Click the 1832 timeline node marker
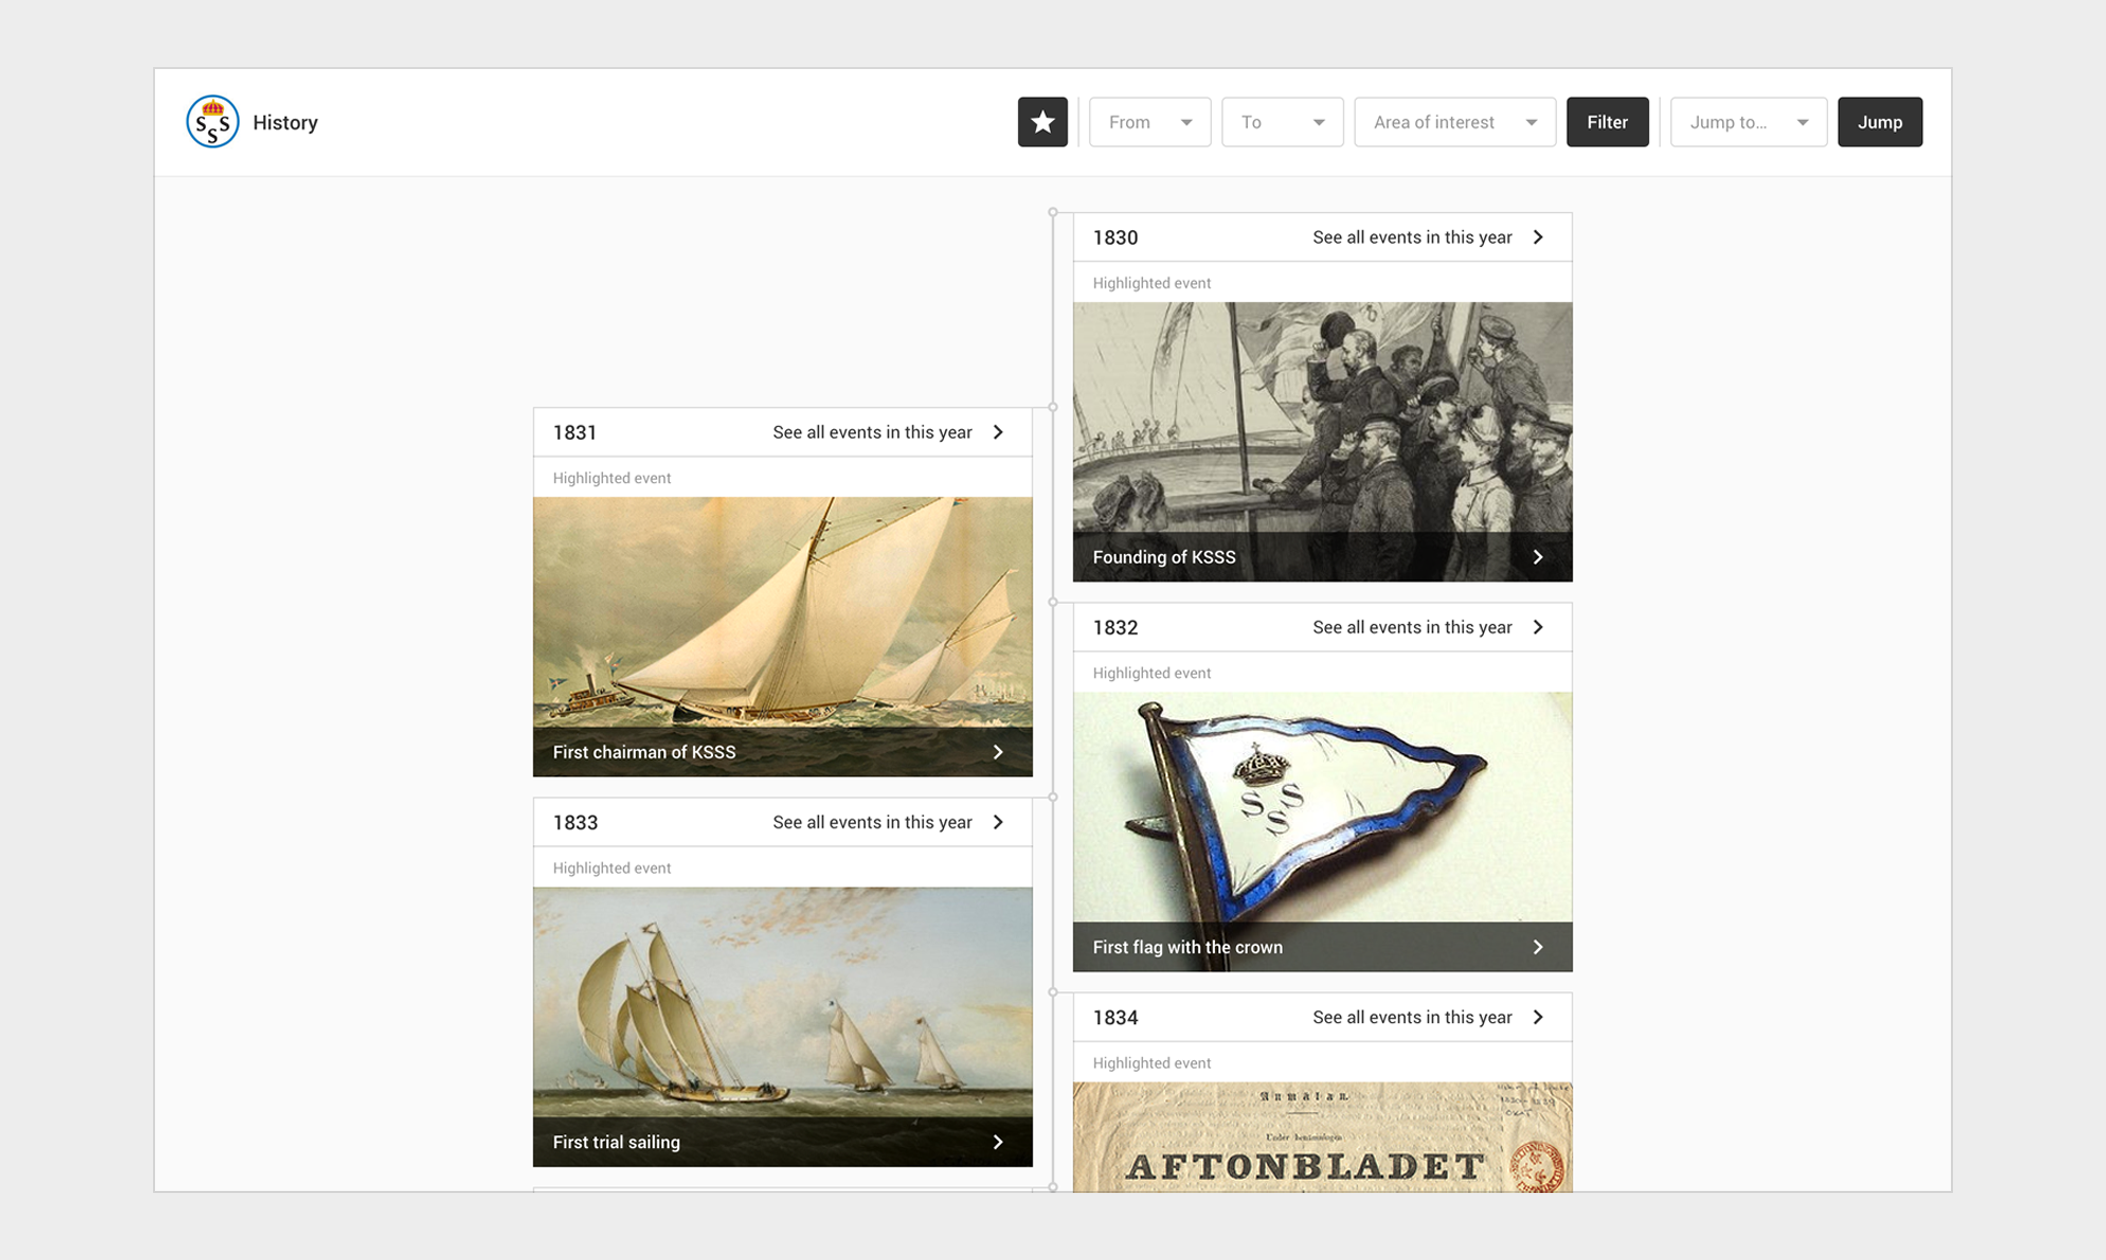Image resolution: width=2106 pixels, height=1260 pixels. (1053, 602)
